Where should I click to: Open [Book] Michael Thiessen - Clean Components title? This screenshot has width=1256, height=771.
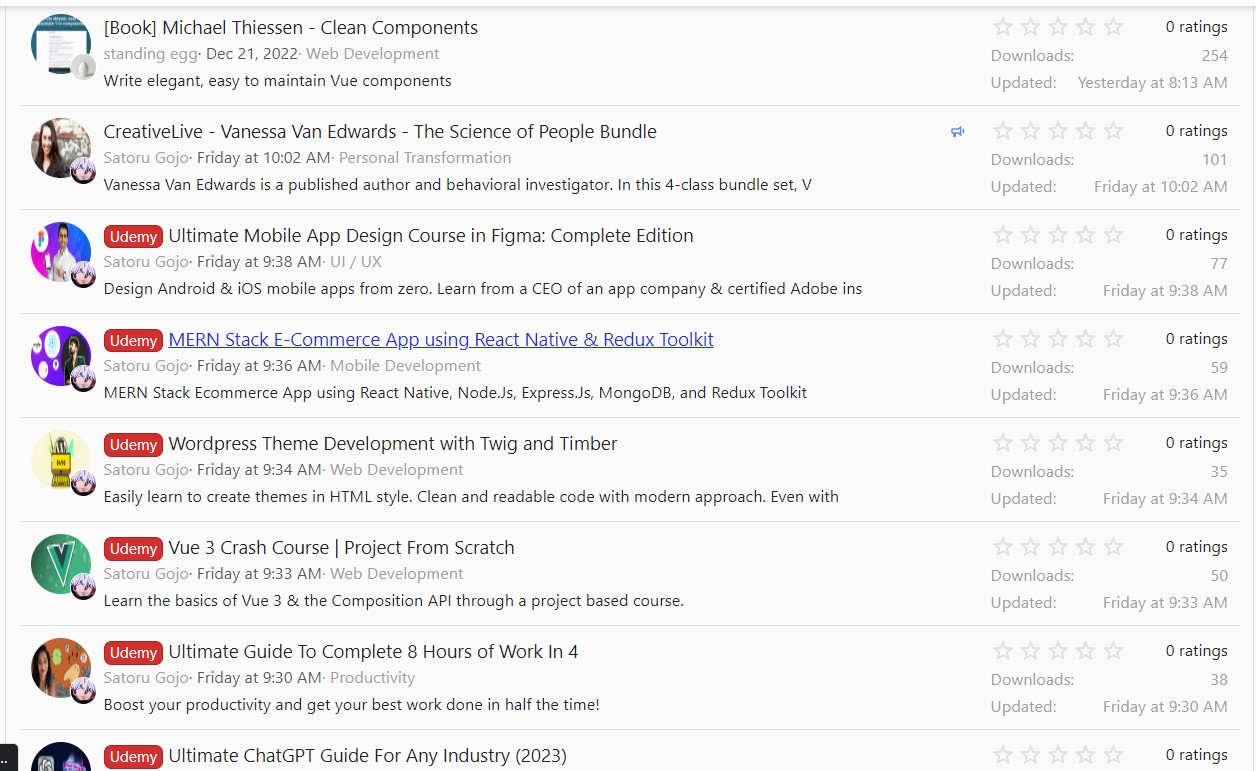pos(291,28)
